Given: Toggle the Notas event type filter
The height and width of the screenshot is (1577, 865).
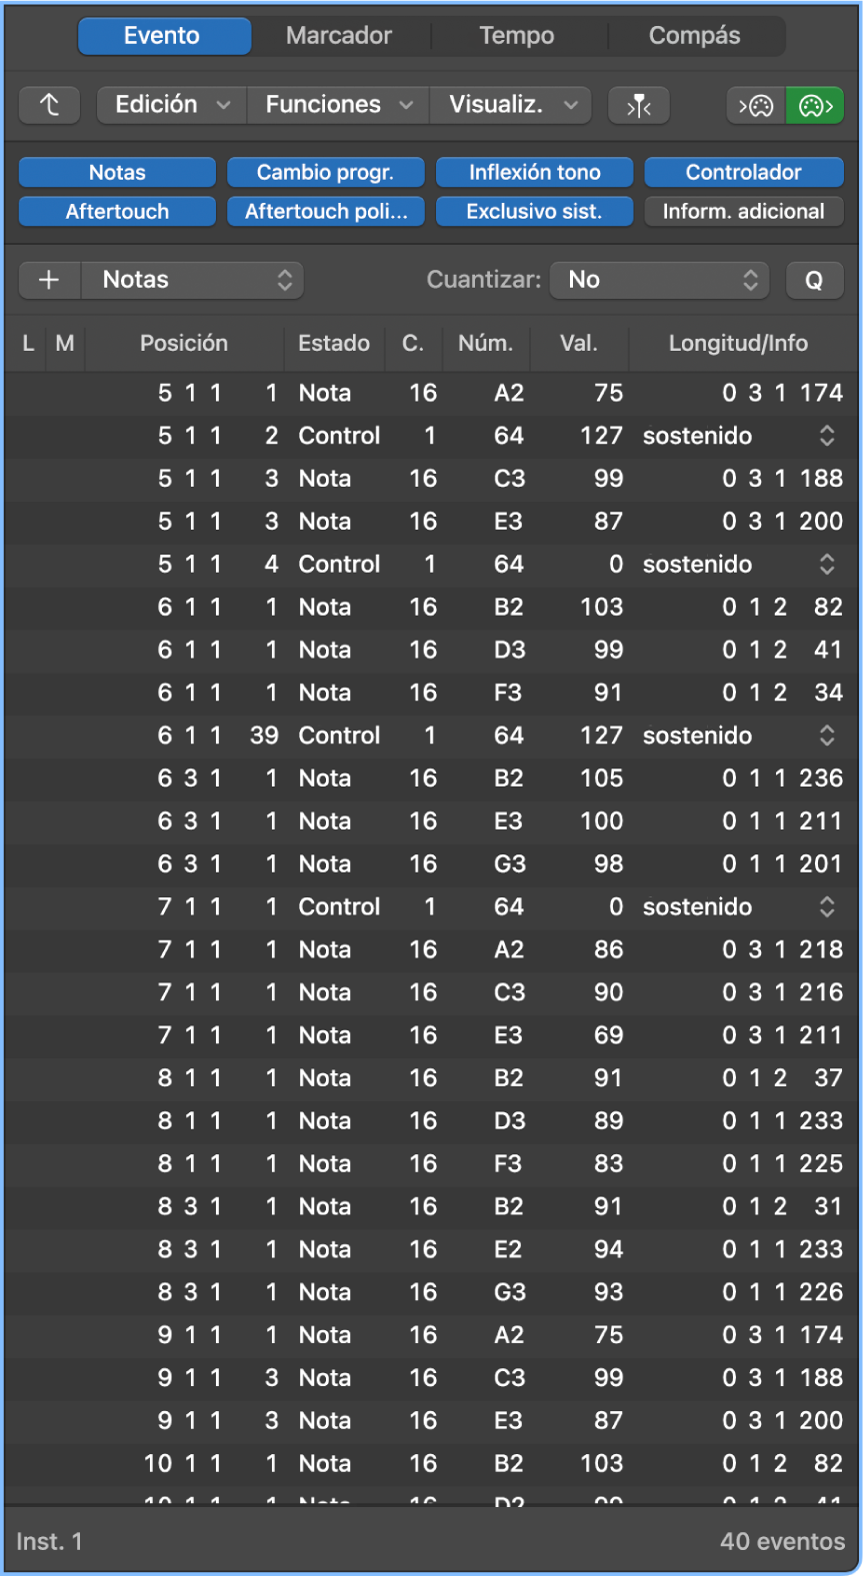Looking at the screenshot, I should [117, 172].
